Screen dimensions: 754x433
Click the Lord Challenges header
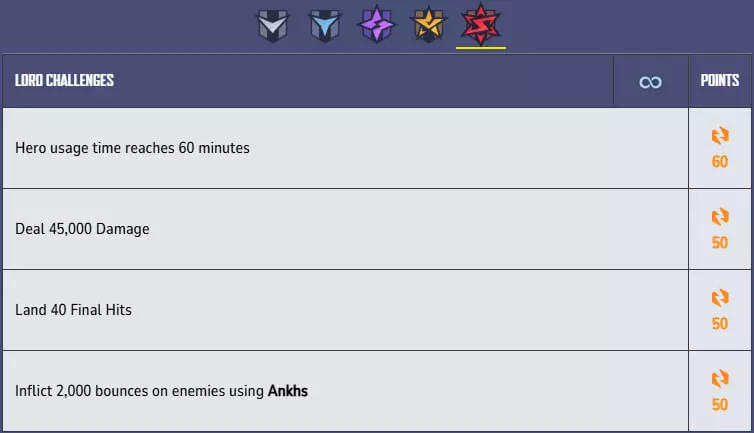coord(64,81)
